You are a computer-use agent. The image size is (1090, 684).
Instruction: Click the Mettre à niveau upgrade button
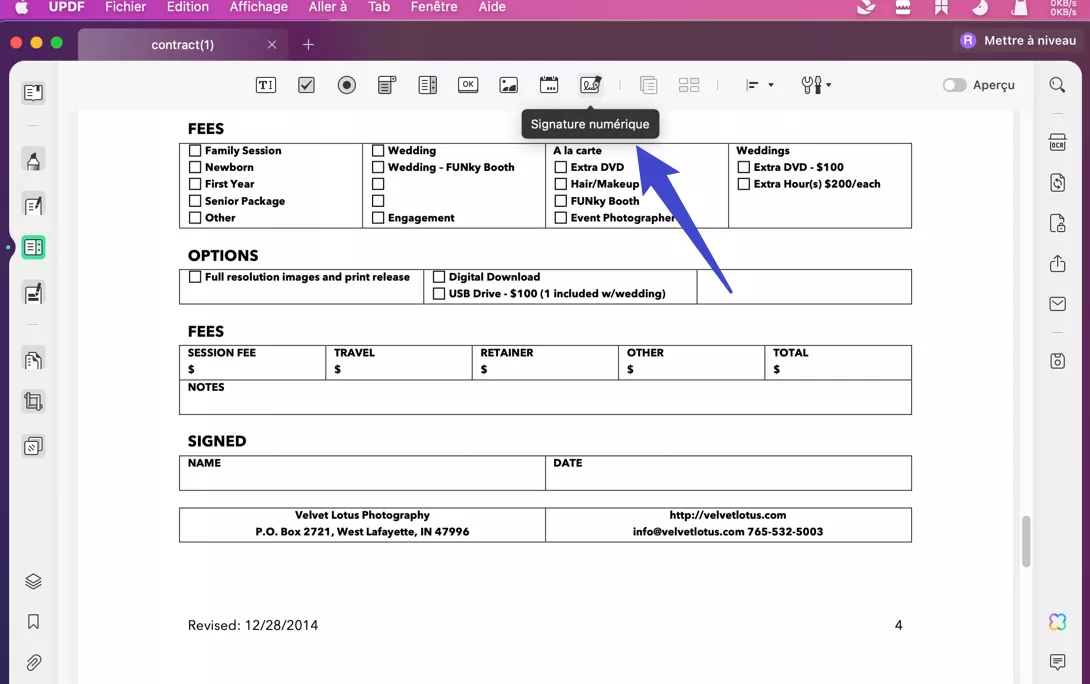(x=1018, y=40)
